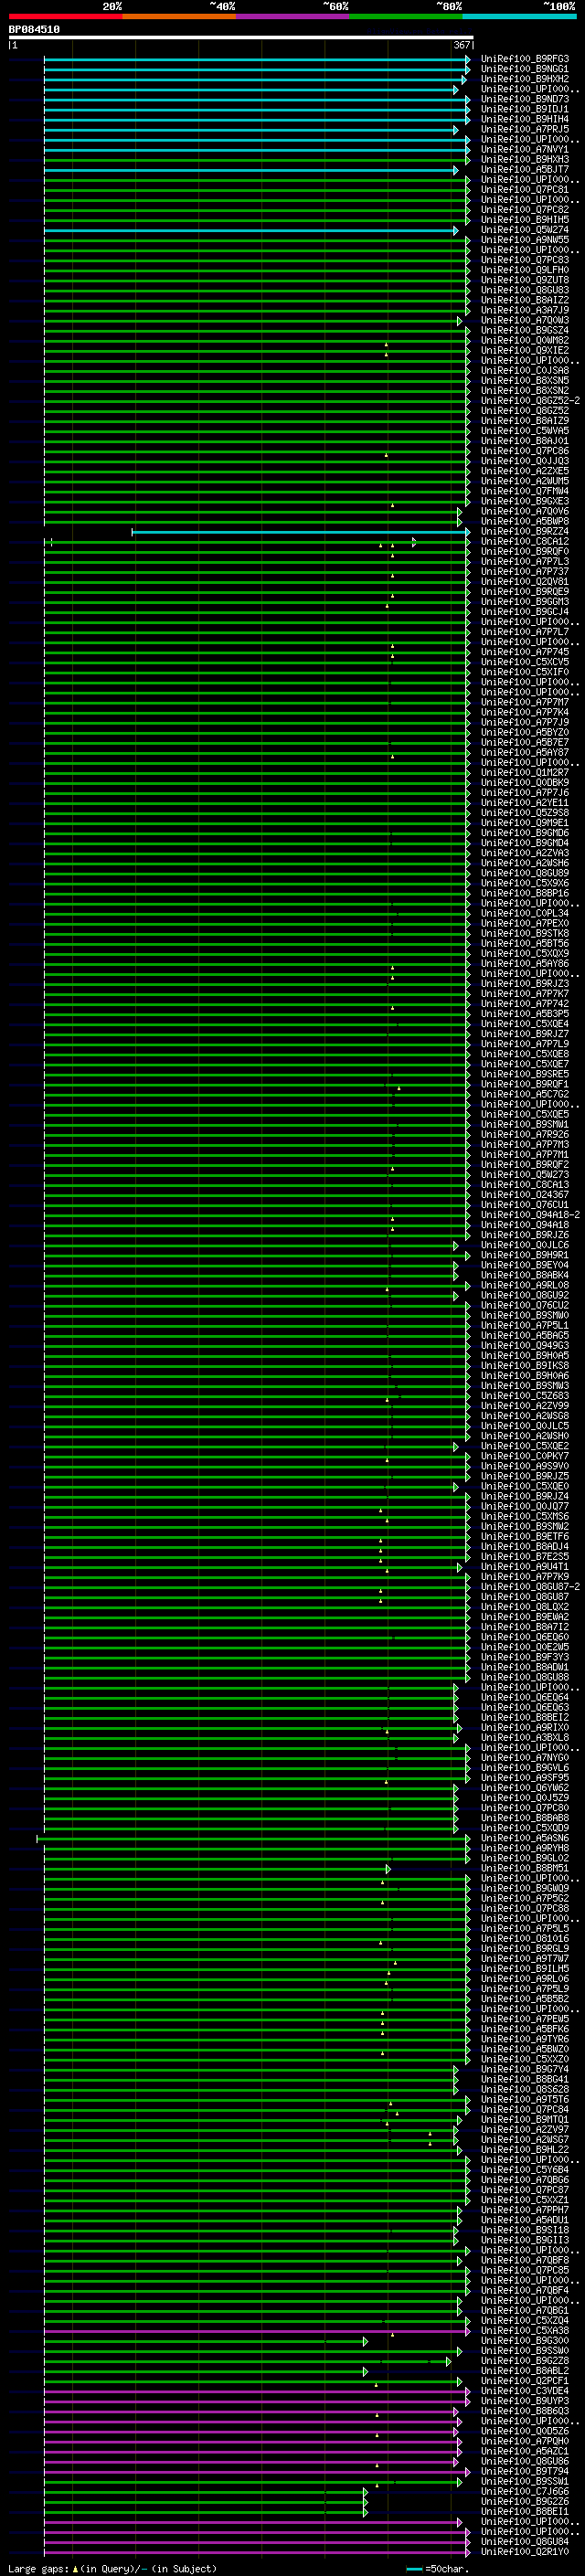Click the purple segment of the identity scale
Image resolution: width=585 pixels, height=2576 pixels.
(292, 16)
